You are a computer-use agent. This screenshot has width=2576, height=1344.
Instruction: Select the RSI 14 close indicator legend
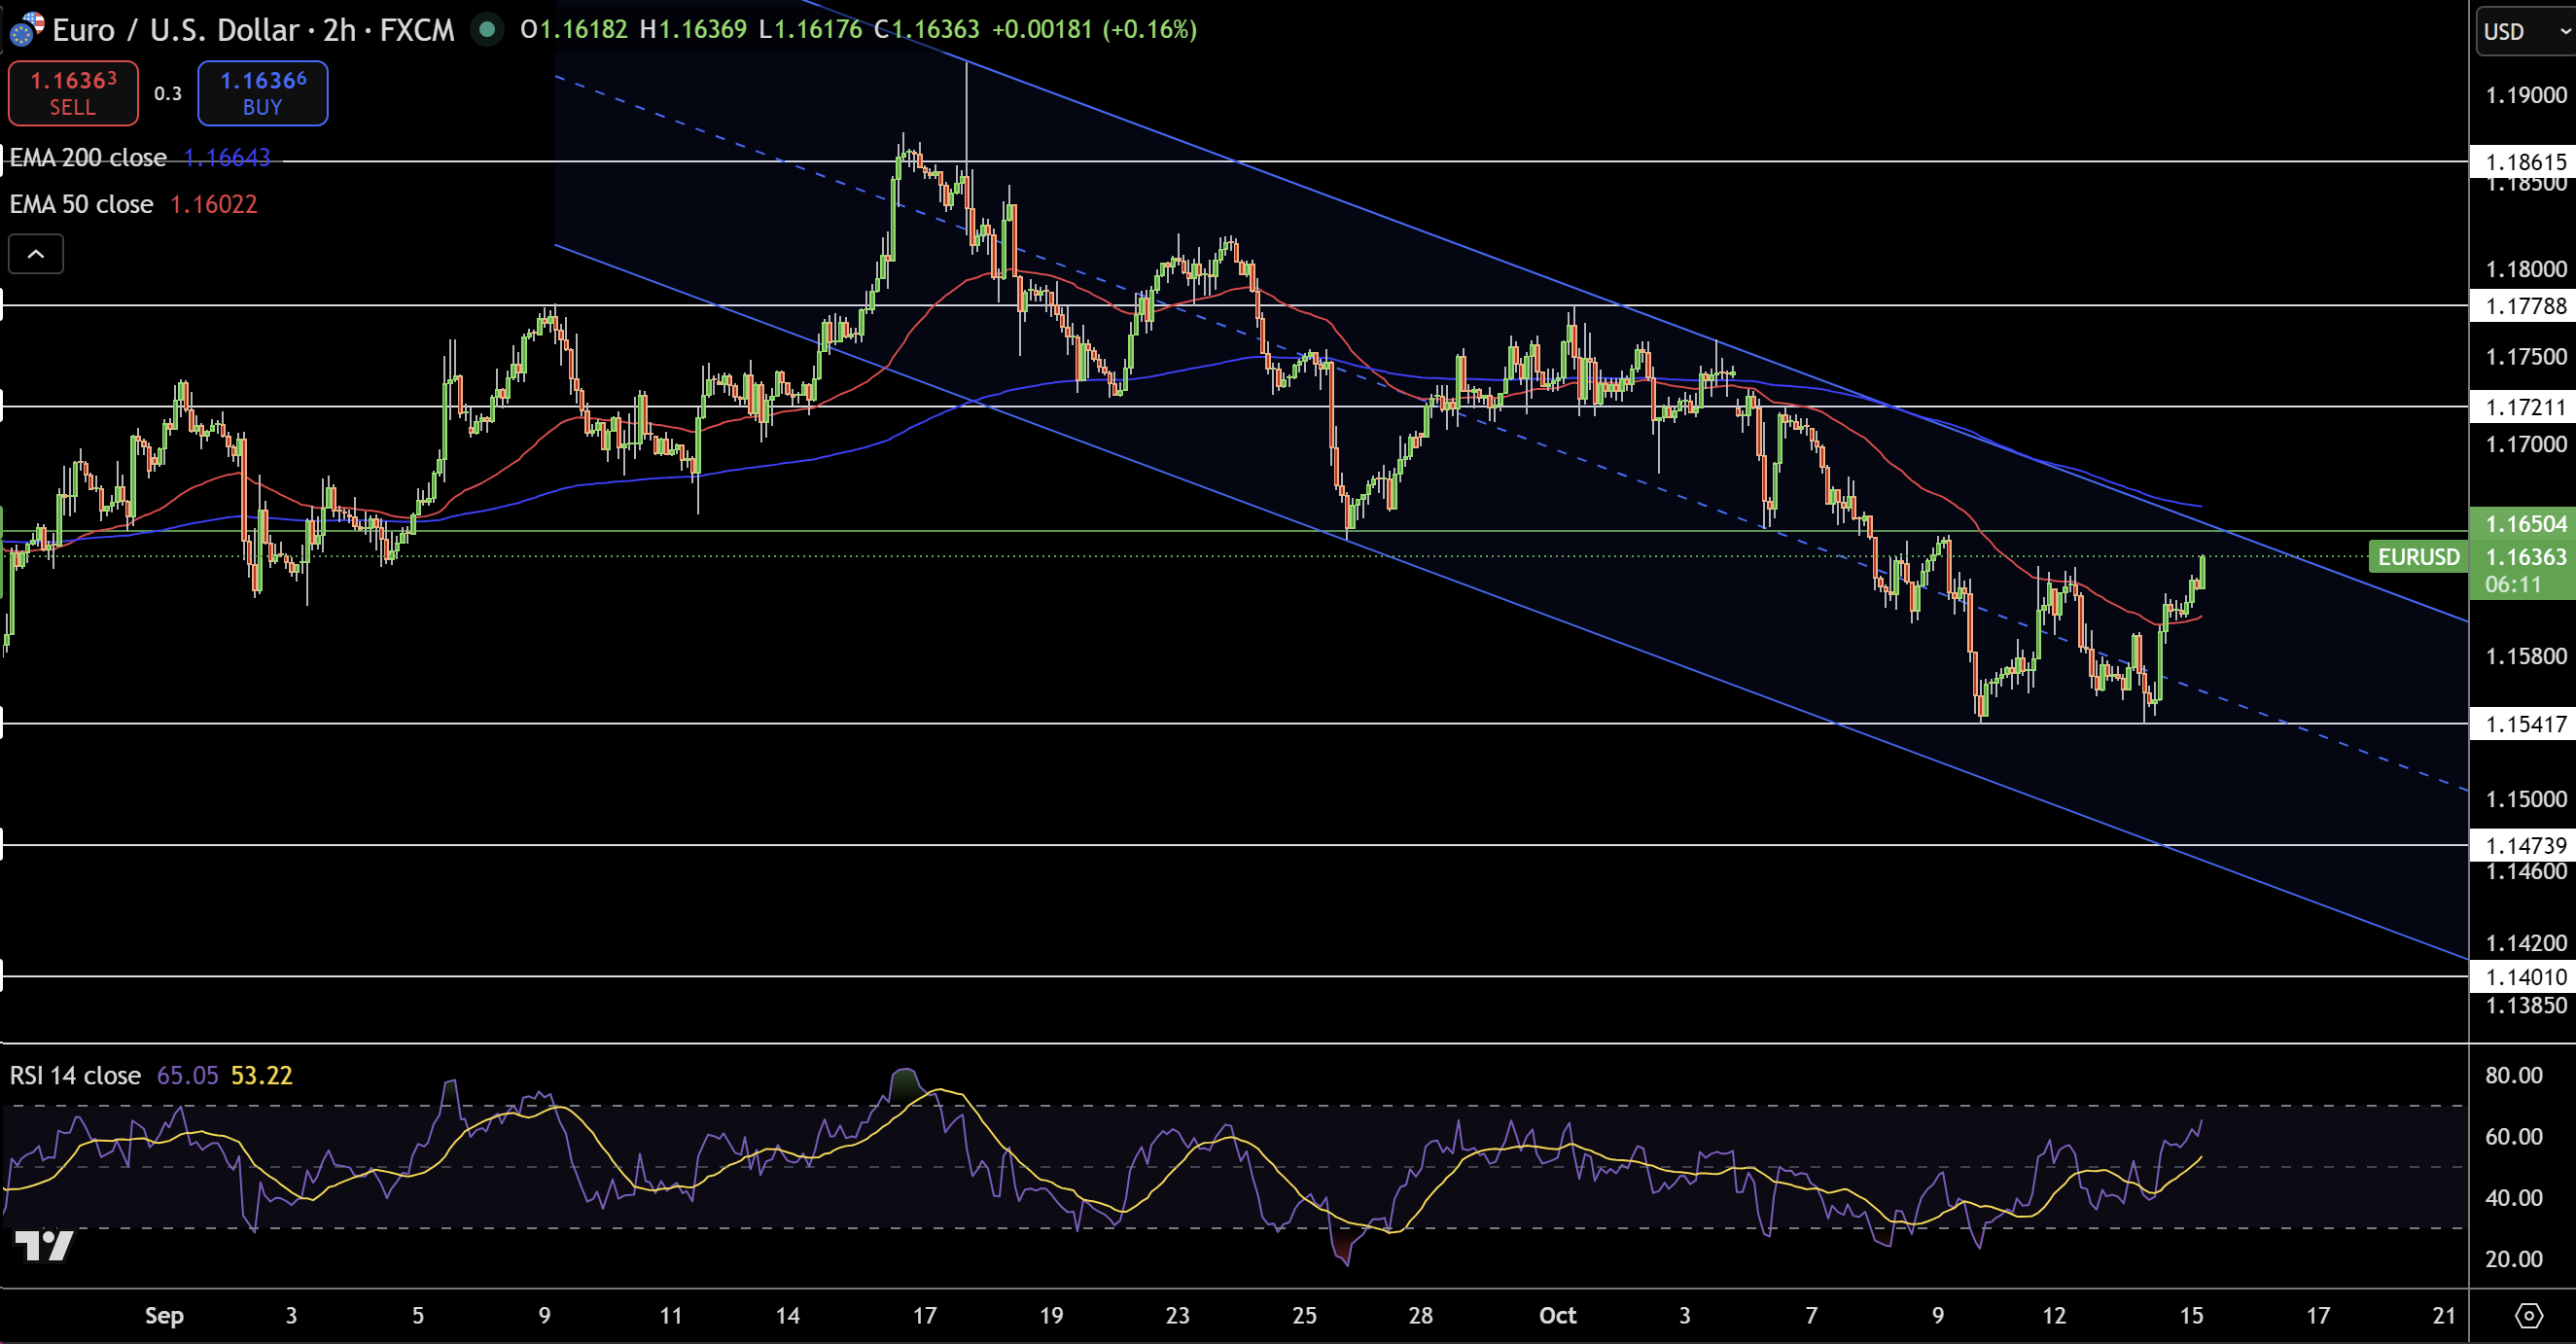[x=73, y=1076]
